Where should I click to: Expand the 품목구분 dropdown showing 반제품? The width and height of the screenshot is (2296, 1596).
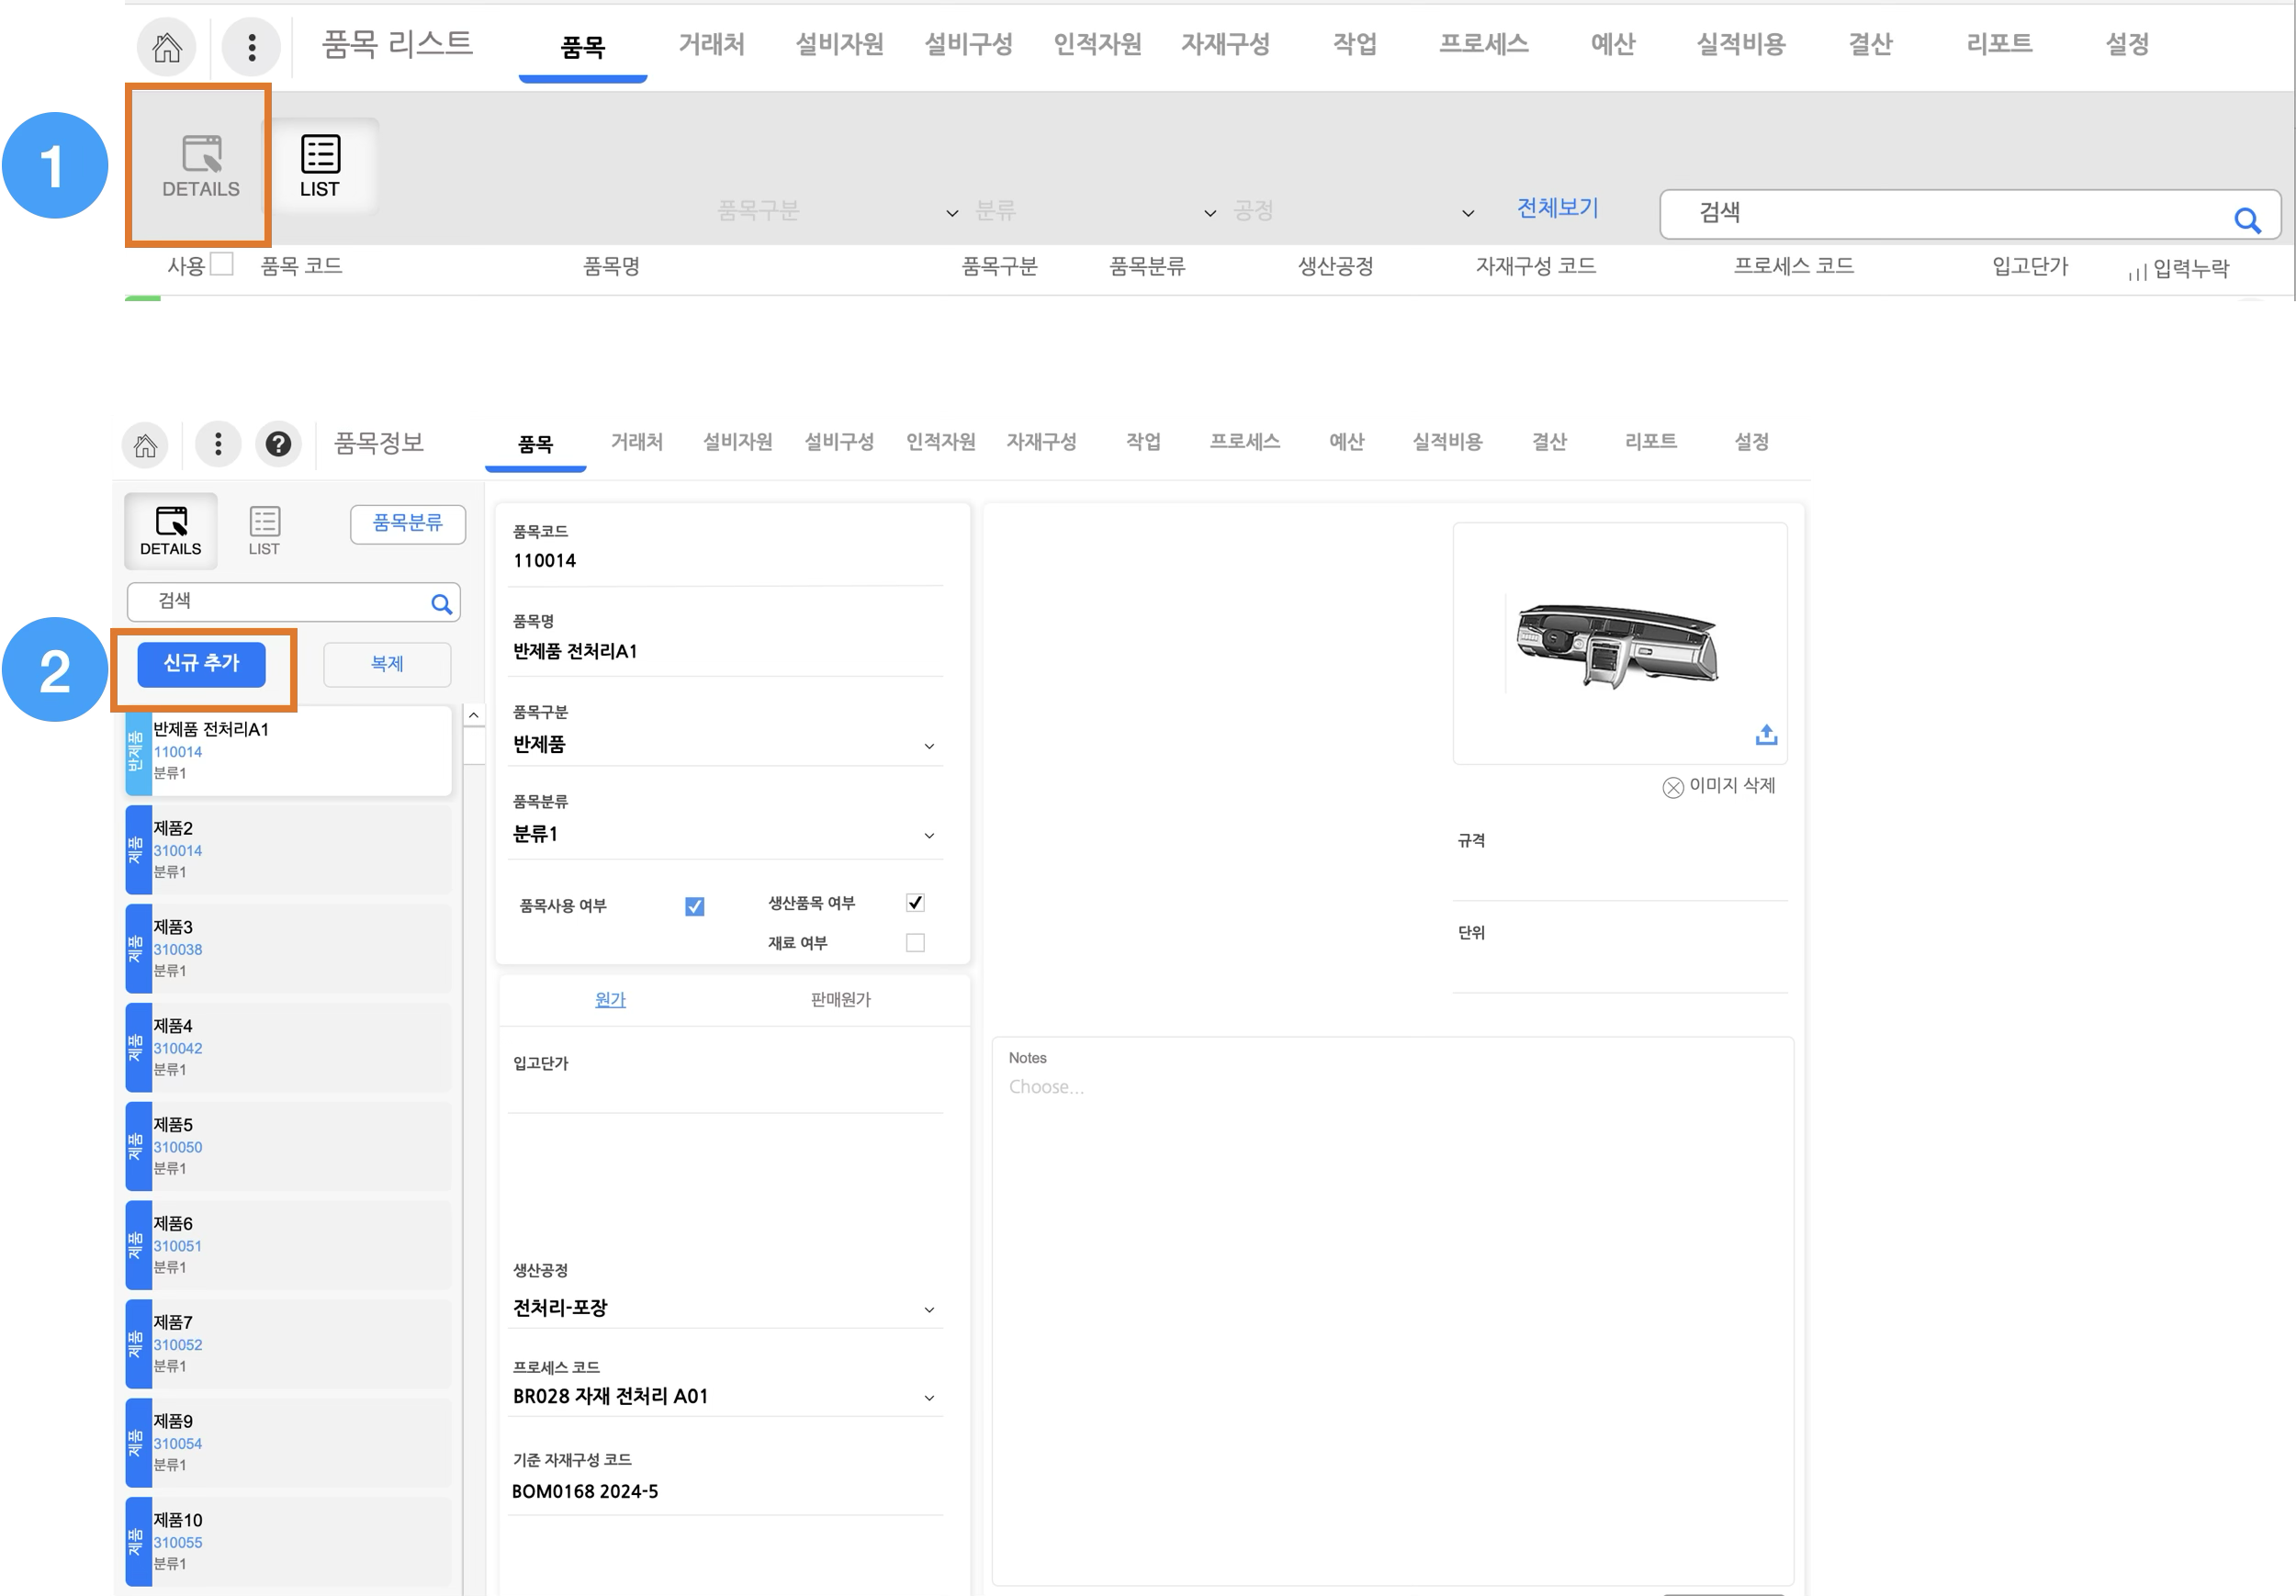(x=929, y=746)
